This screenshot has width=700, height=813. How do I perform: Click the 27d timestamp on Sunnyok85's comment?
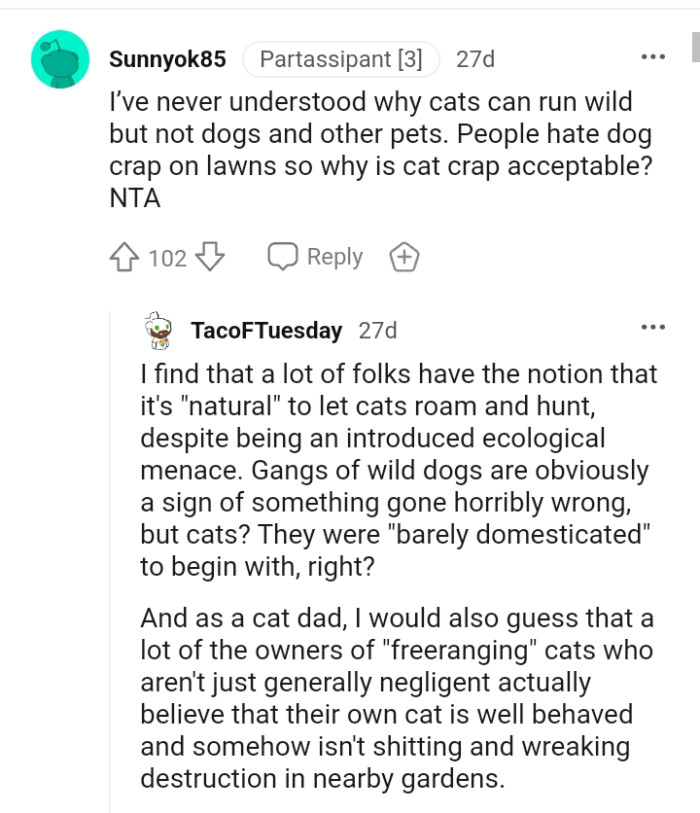pyautogui.click(x=475, y=59)
